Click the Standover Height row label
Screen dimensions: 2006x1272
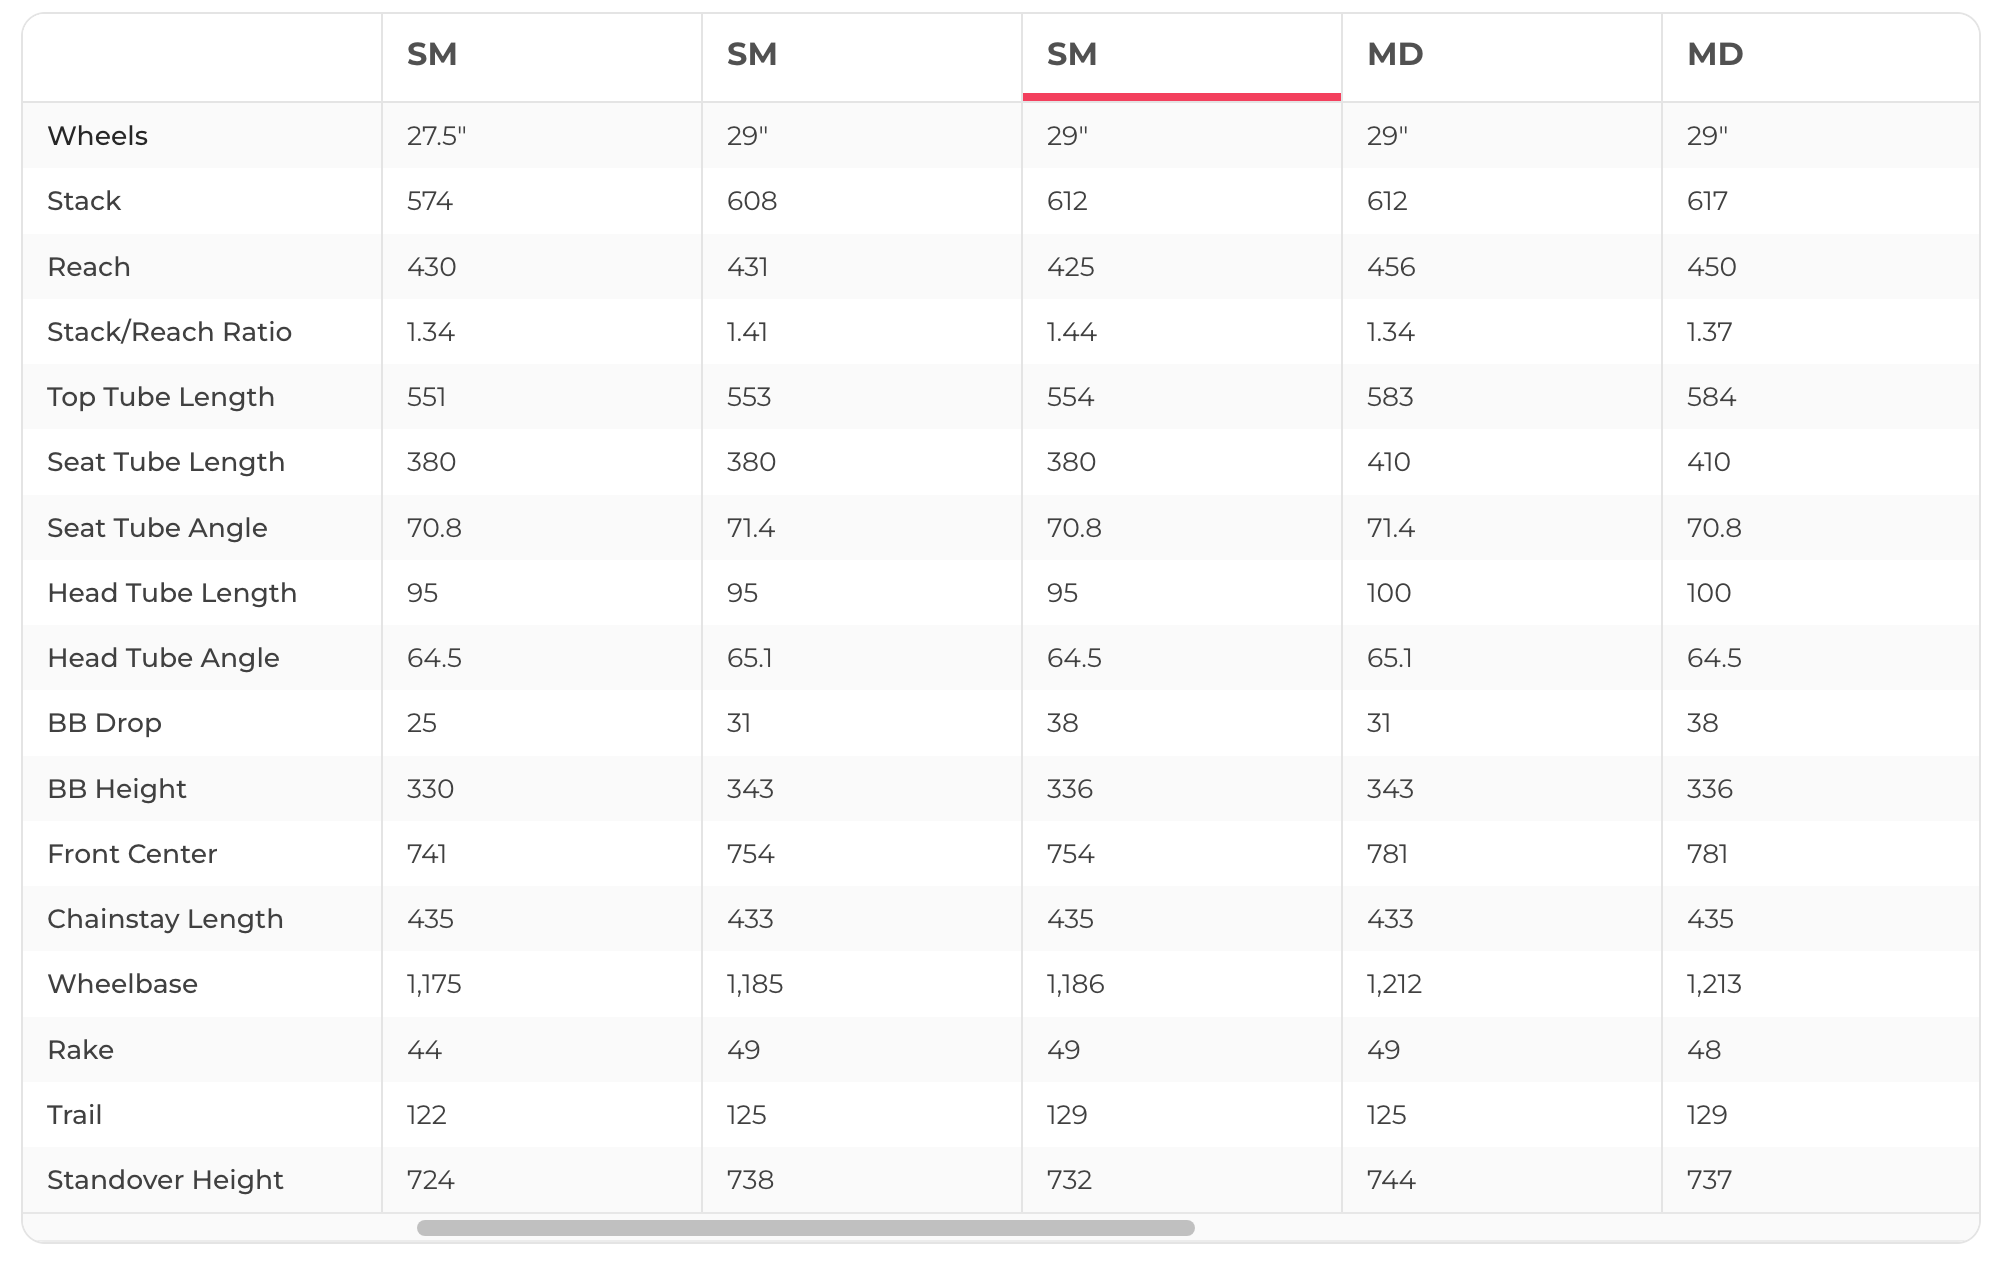[x=166, y=1180]
